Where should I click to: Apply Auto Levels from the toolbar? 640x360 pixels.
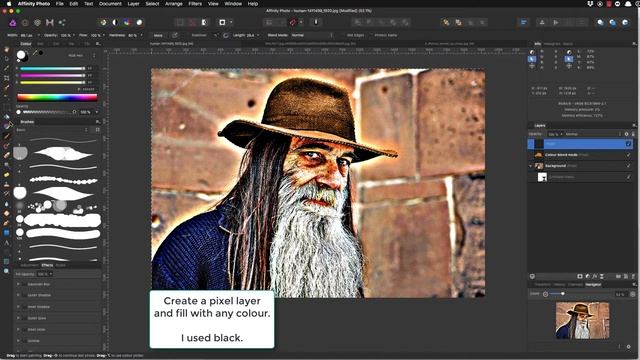tap(103, 22)
